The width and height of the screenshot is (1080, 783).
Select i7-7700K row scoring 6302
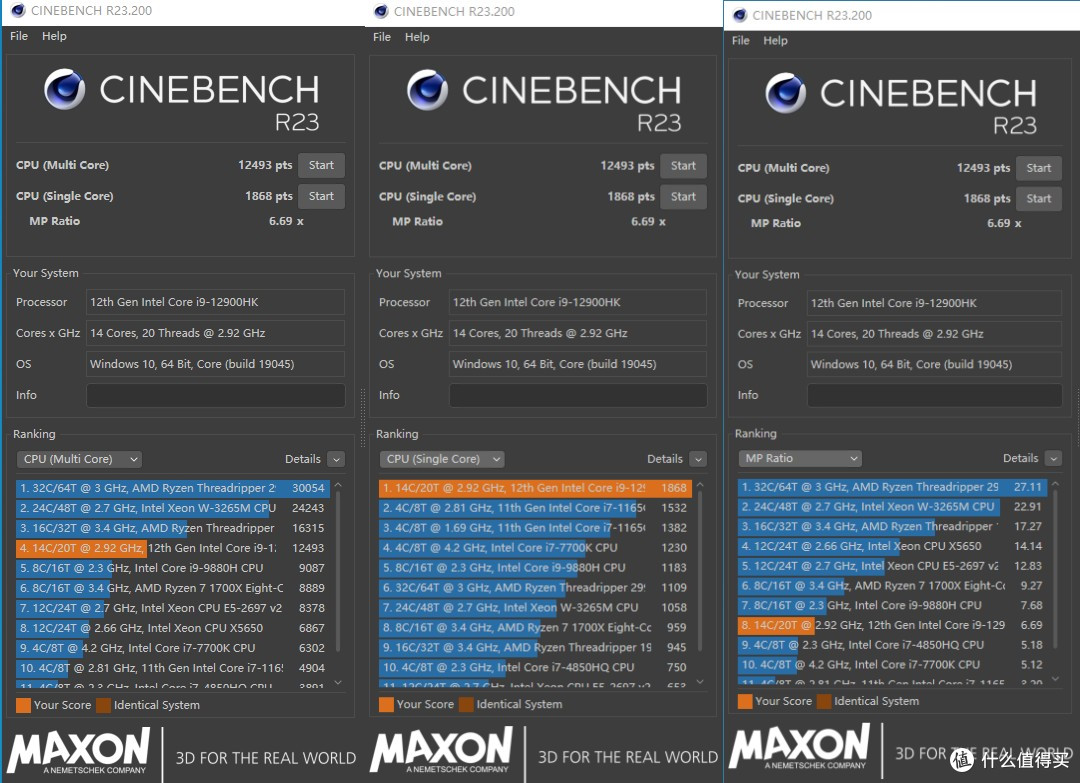point(172,648)
